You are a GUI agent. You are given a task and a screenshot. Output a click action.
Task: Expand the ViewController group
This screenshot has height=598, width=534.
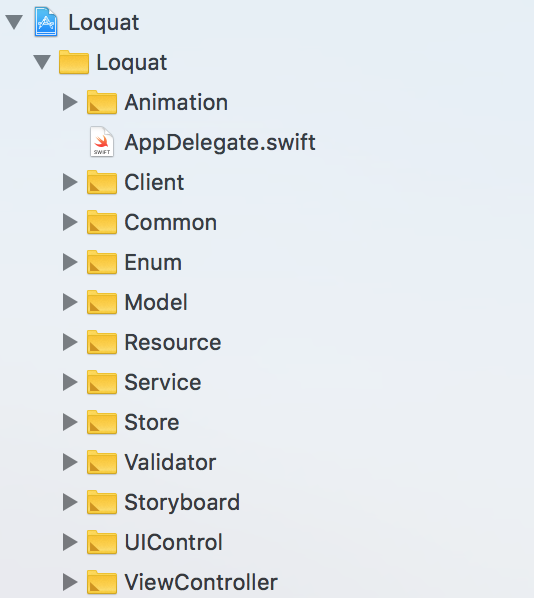click(x=70, y=582)
